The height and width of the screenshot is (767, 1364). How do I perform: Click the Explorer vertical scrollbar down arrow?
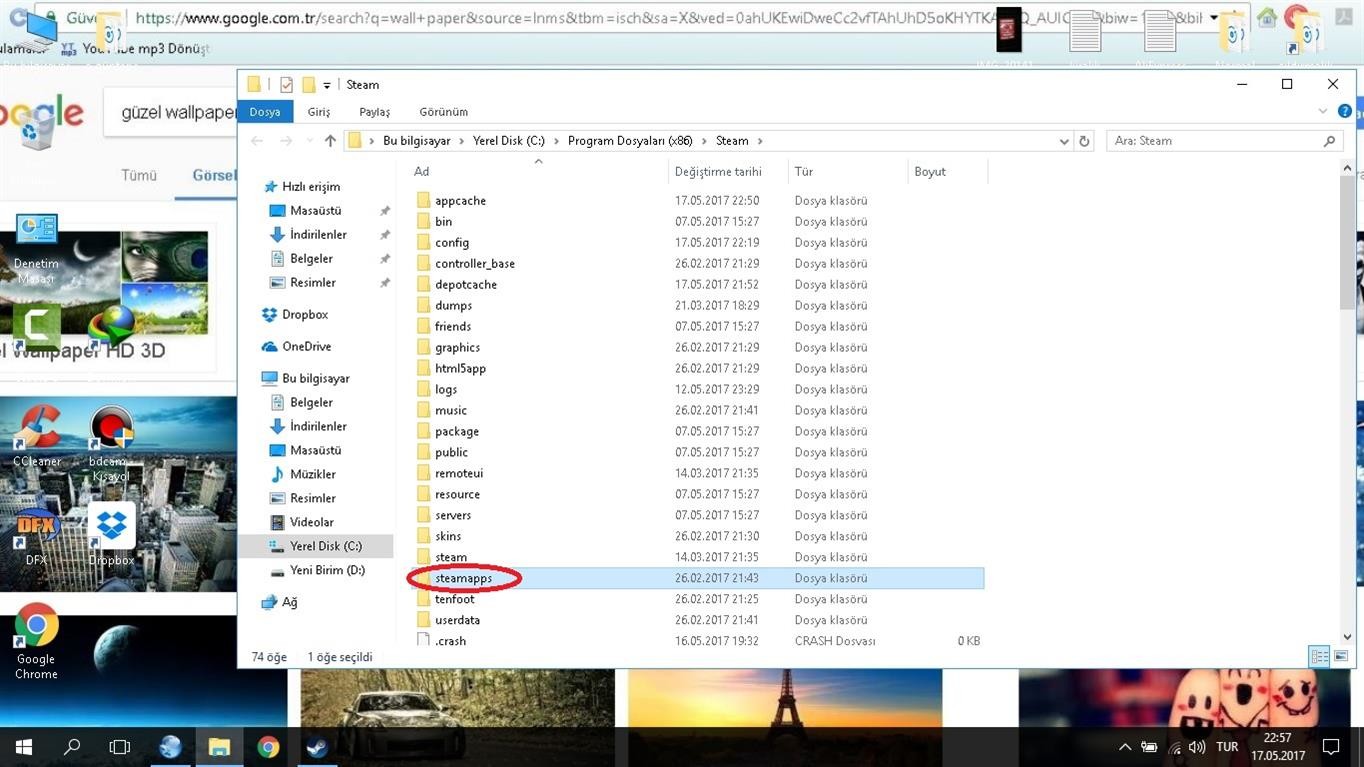(1347, 636)
